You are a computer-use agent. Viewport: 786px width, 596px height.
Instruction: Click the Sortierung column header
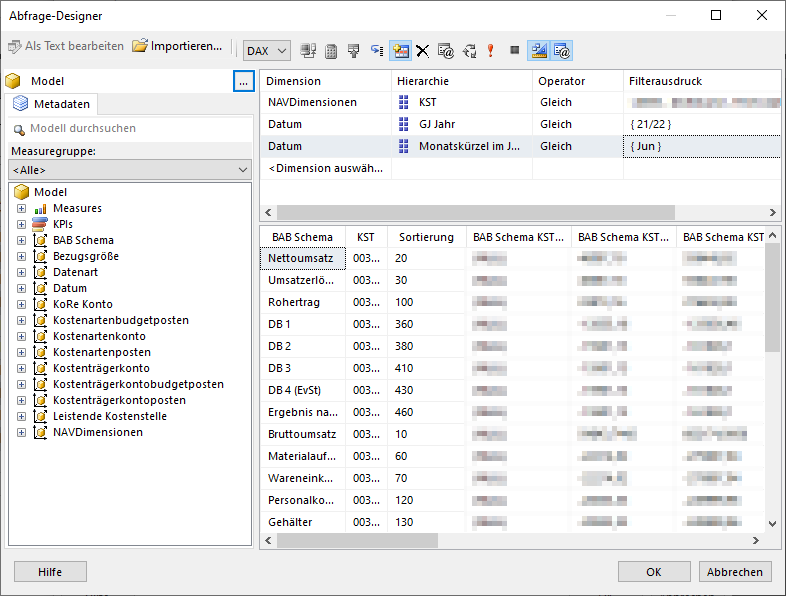click(x=426, y=237)
